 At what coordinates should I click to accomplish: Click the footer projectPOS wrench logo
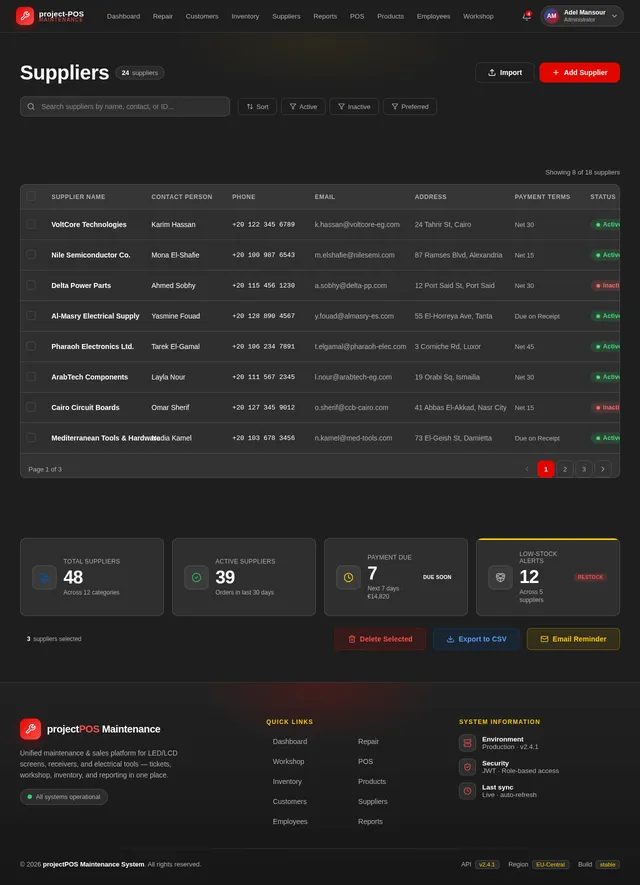[x=30, y=729]
